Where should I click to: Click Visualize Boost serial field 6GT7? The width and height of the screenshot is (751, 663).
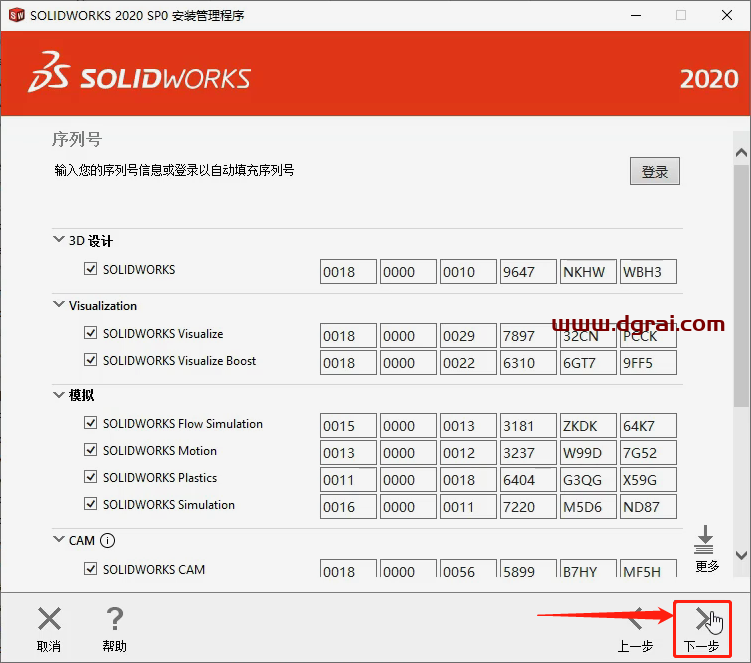(x=588, y=363)
